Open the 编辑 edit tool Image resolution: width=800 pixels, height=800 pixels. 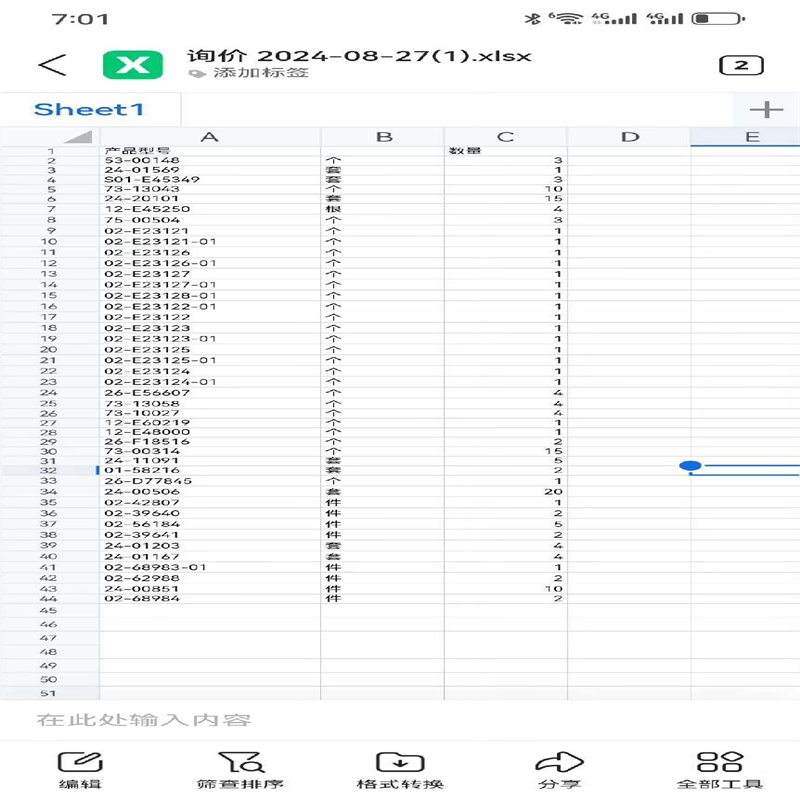pyautogui.click(x=80, y=770)
